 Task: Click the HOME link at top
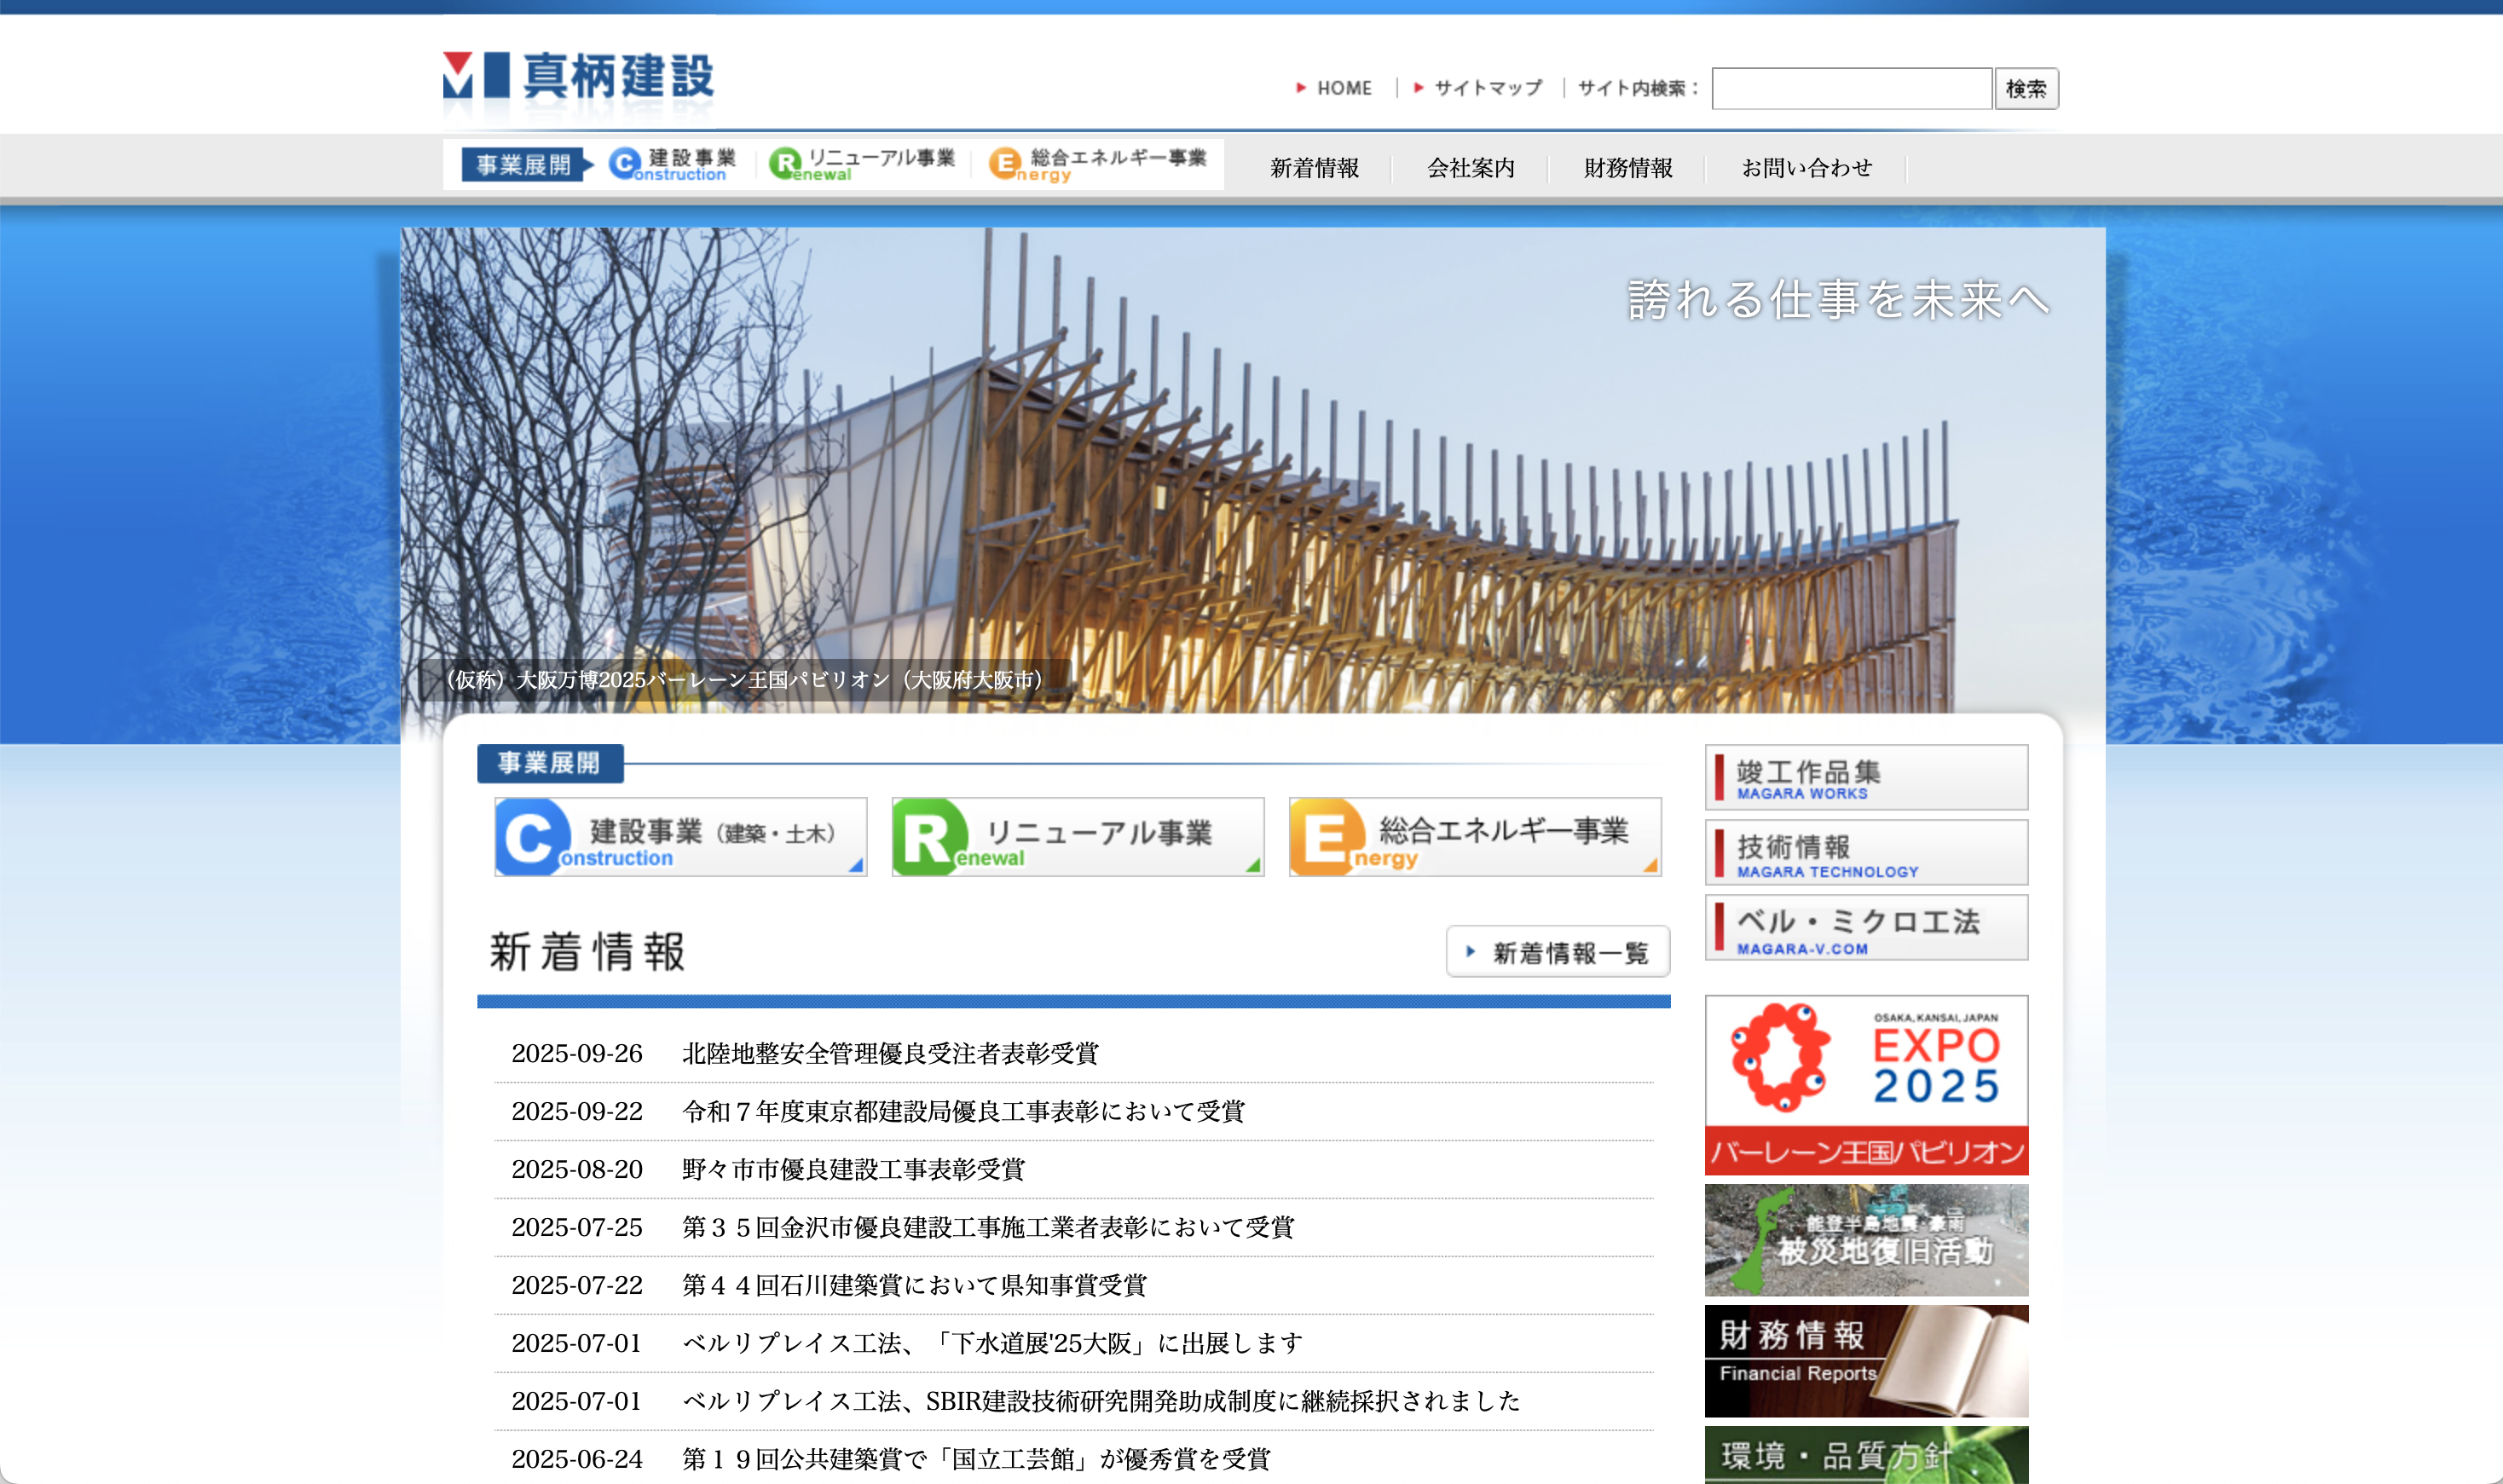click(x=1343, y=88)
